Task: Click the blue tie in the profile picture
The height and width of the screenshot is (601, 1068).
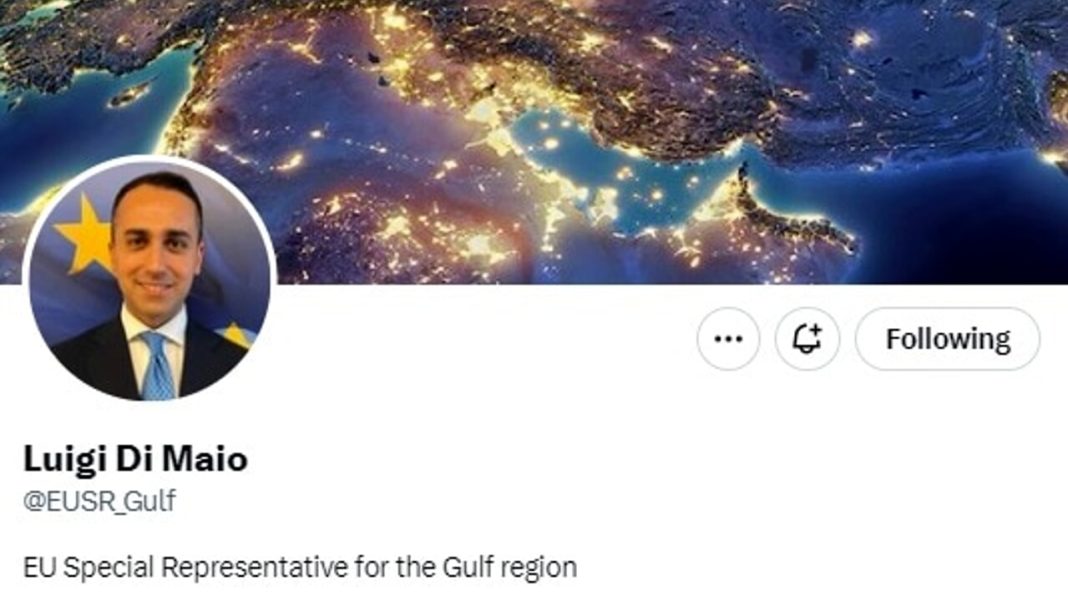Action: point(157,366)
